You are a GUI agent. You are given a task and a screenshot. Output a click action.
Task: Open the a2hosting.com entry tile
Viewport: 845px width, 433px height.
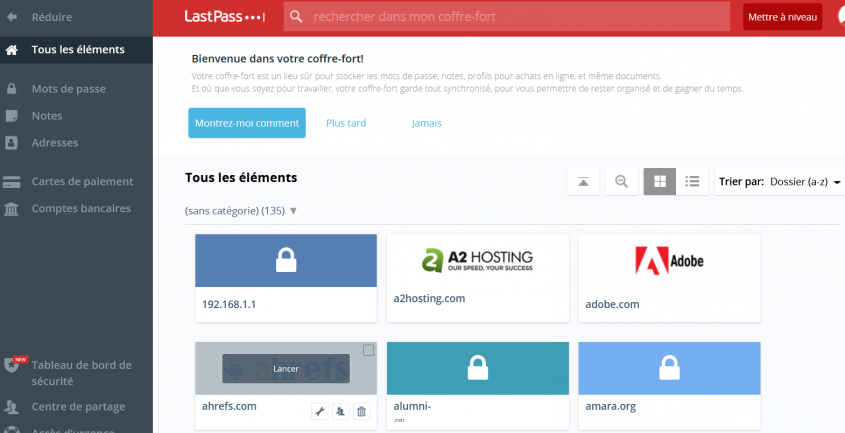point(477,278)
